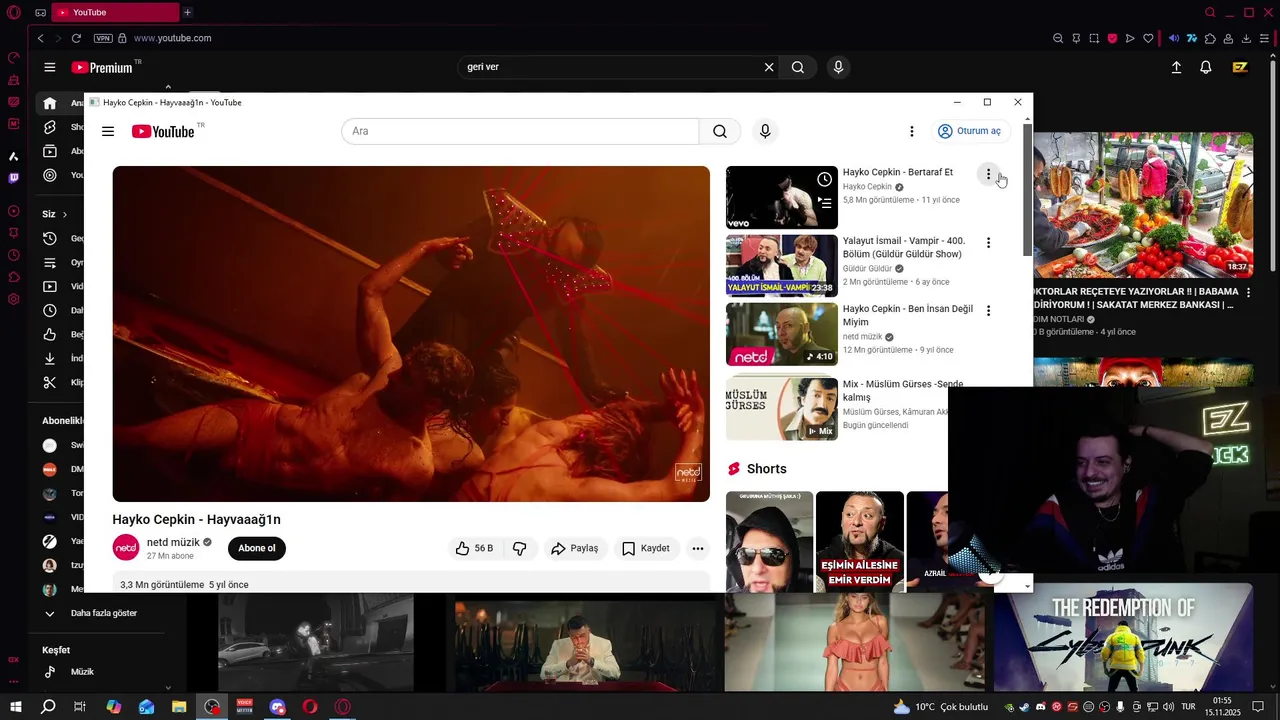Open new browser tab with plus
Viewport: 1280px width, 720px height.
click(x=187, y=12)
